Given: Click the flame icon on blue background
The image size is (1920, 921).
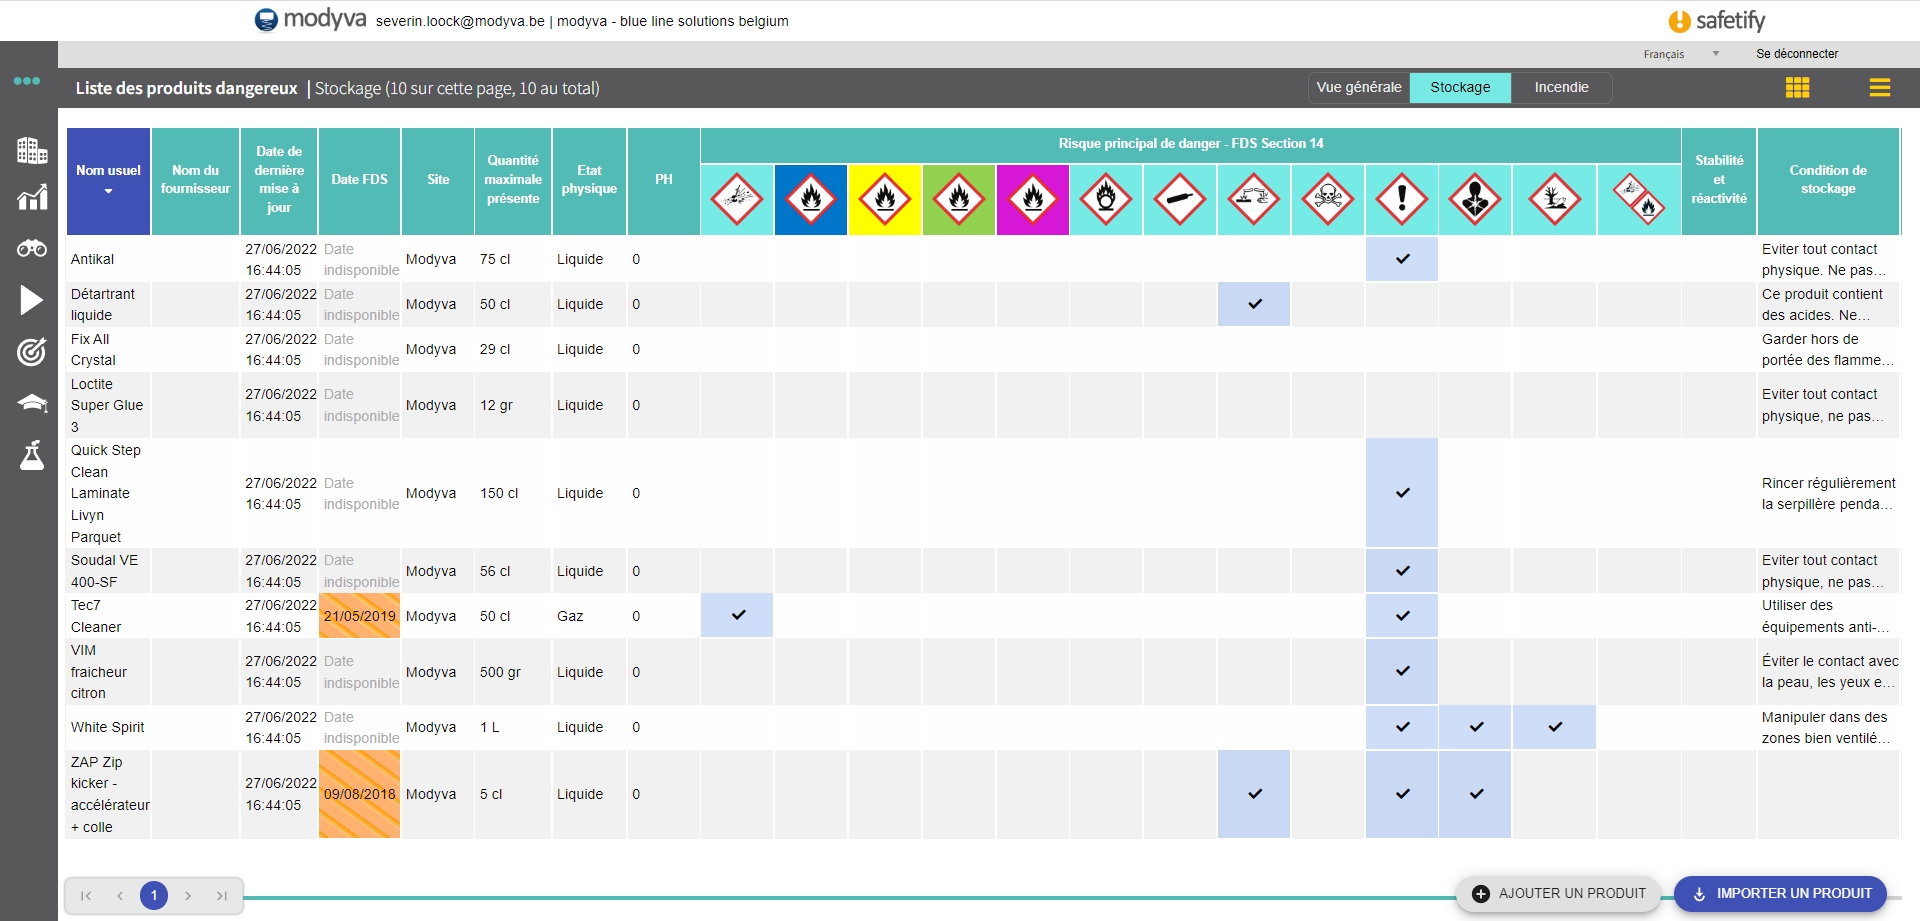Looking at the screenshot, I should [x=811, y=199].
